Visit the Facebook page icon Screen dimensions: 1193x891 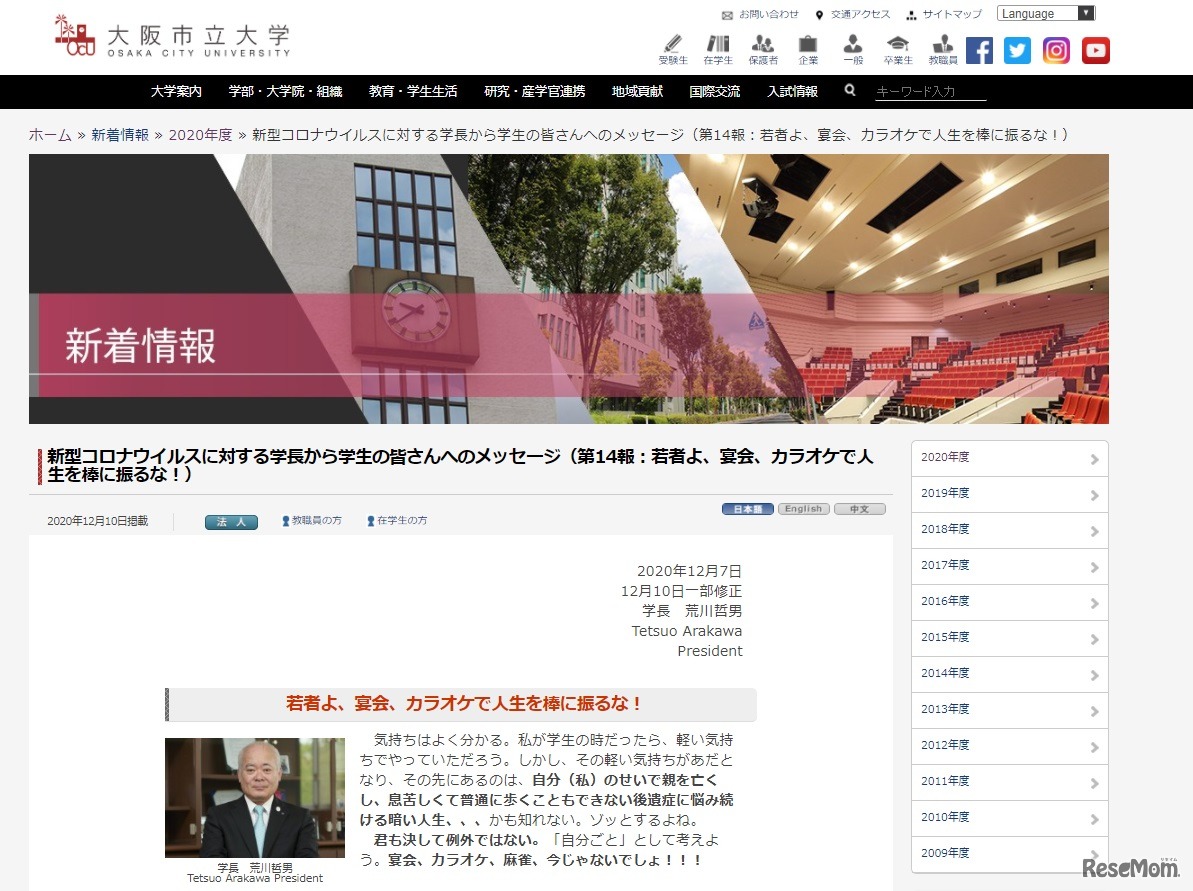point(979,51)
